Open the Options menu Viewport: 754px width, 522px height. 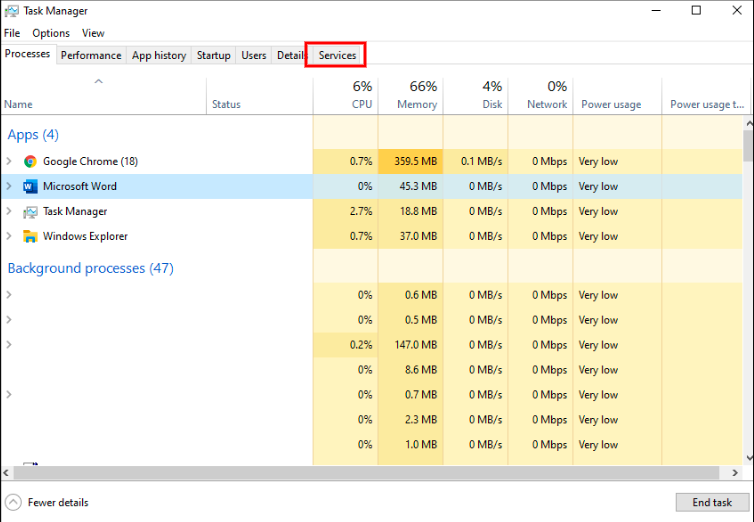coord(51,33)
